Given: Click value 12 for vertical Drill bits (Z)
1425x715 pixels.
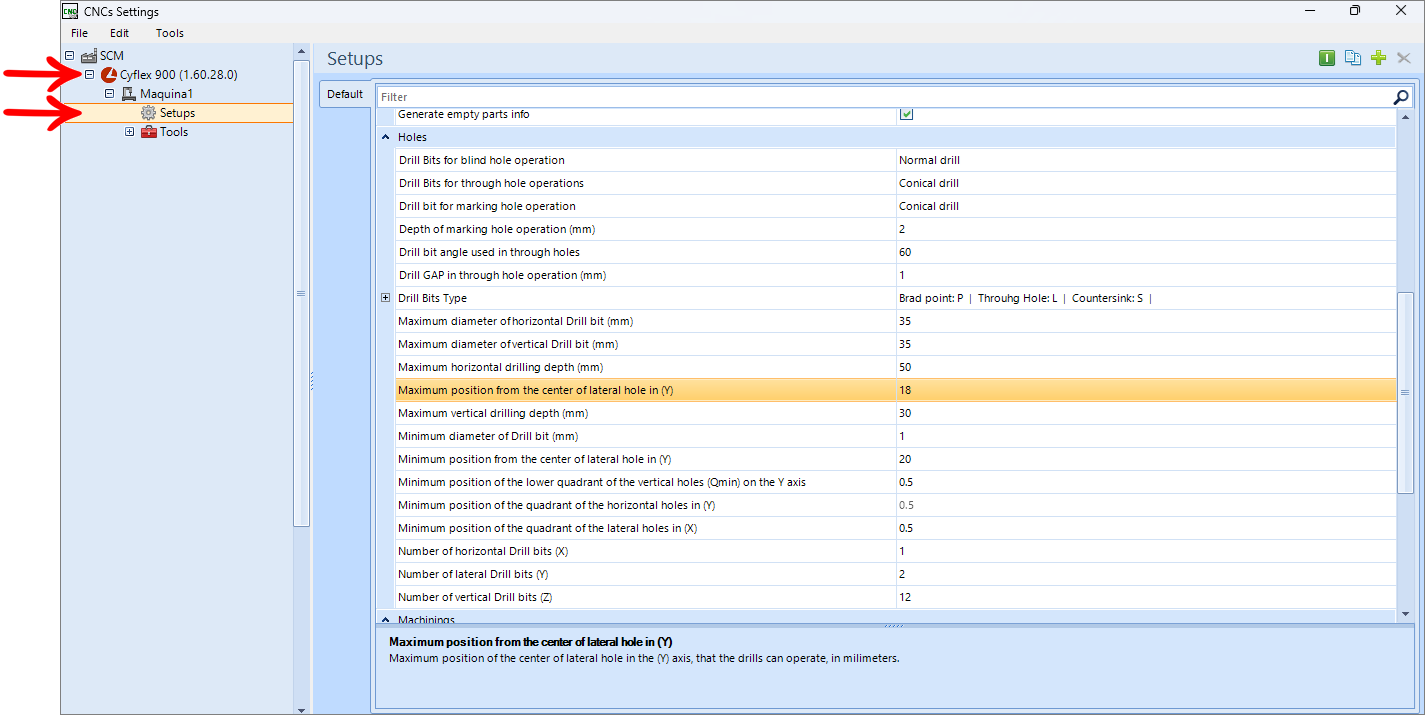Looking at the screenshot, I should [x=905, y=597].
